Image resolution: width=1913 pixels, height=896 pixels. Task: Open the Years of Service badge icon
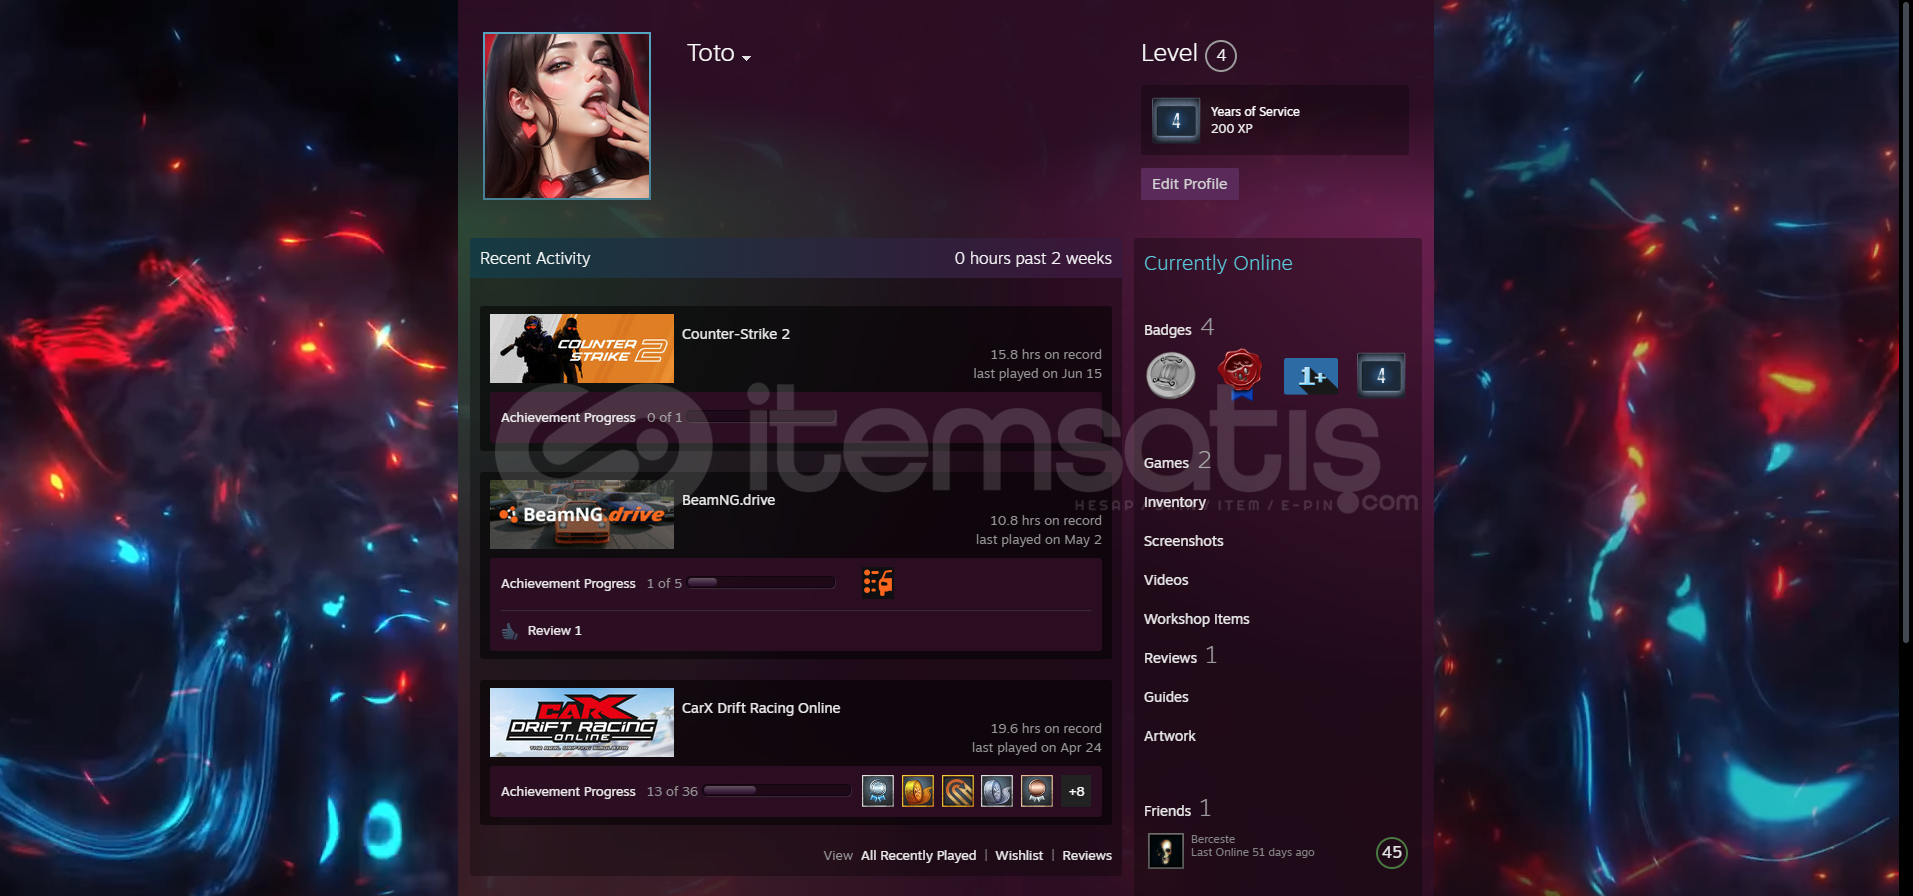click(x=1176, y=120)
